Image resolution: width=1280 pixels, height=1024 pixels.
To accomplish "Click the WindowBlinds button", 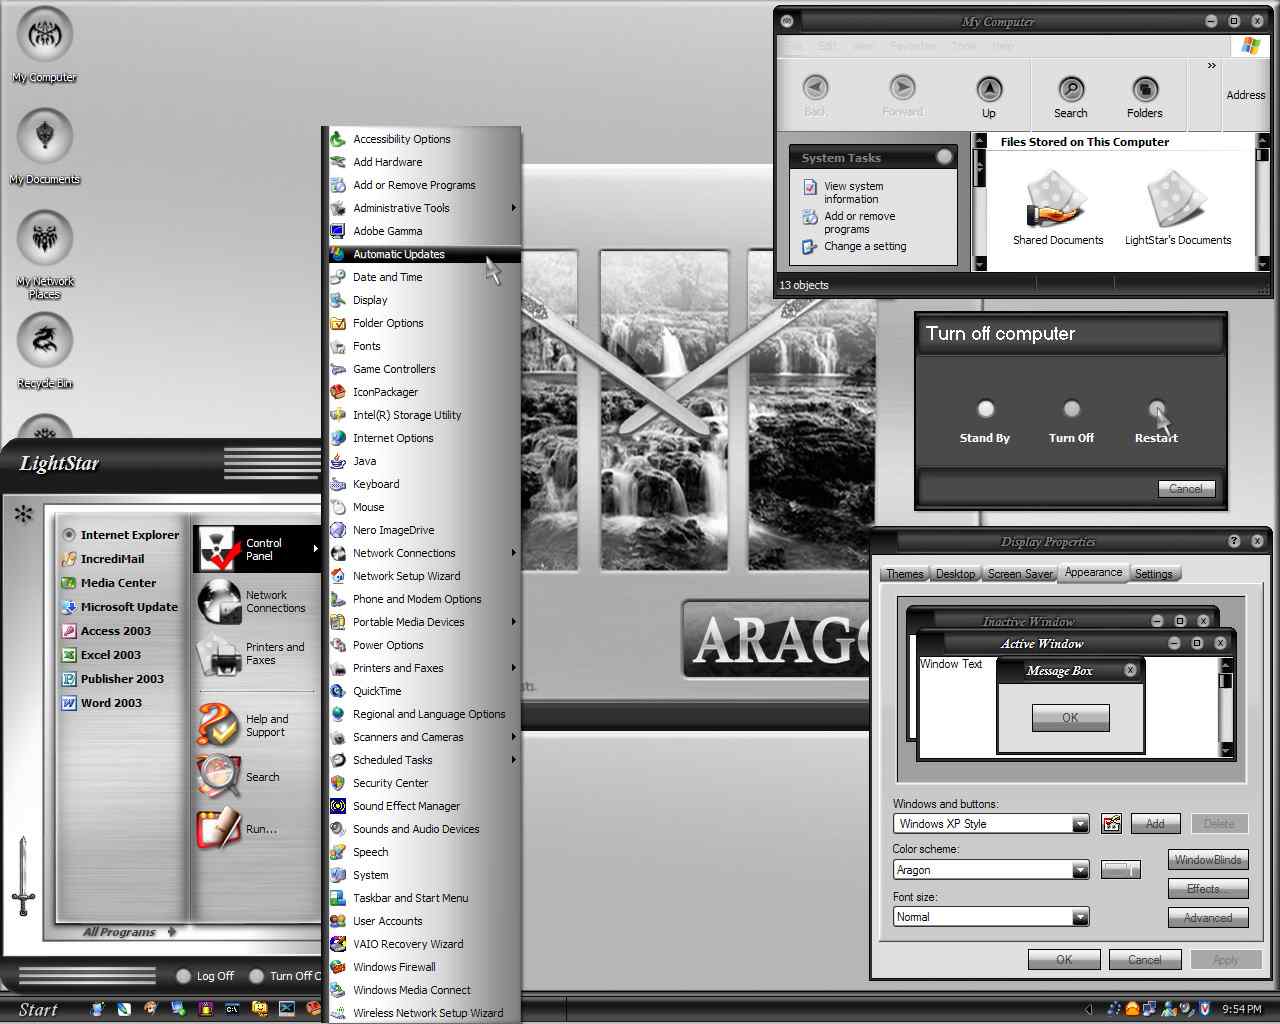I will coord(1208,860).
